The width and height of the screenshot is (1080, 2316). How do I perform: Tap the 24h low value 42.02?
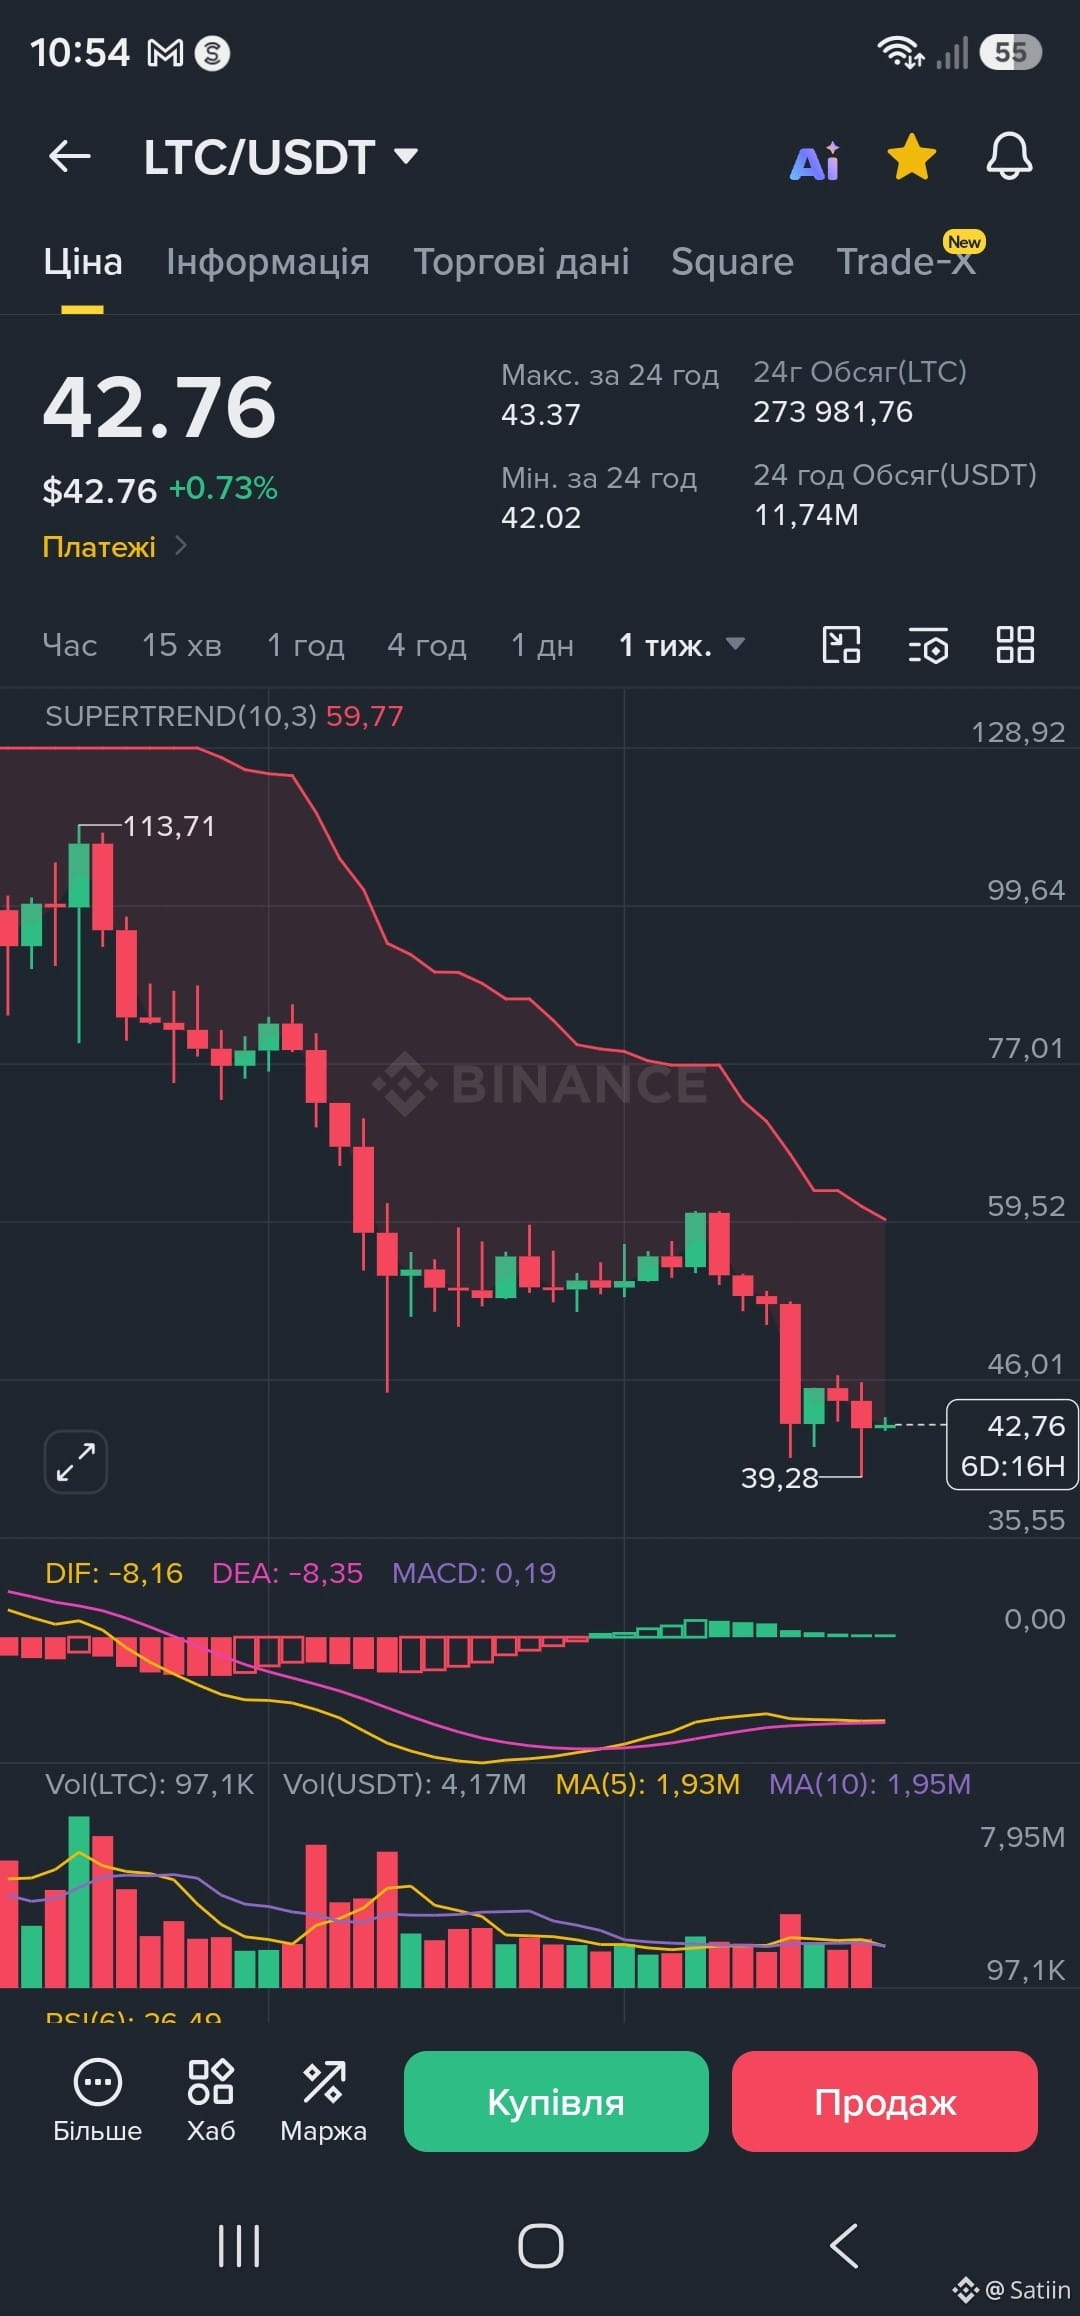pos(540,517)
